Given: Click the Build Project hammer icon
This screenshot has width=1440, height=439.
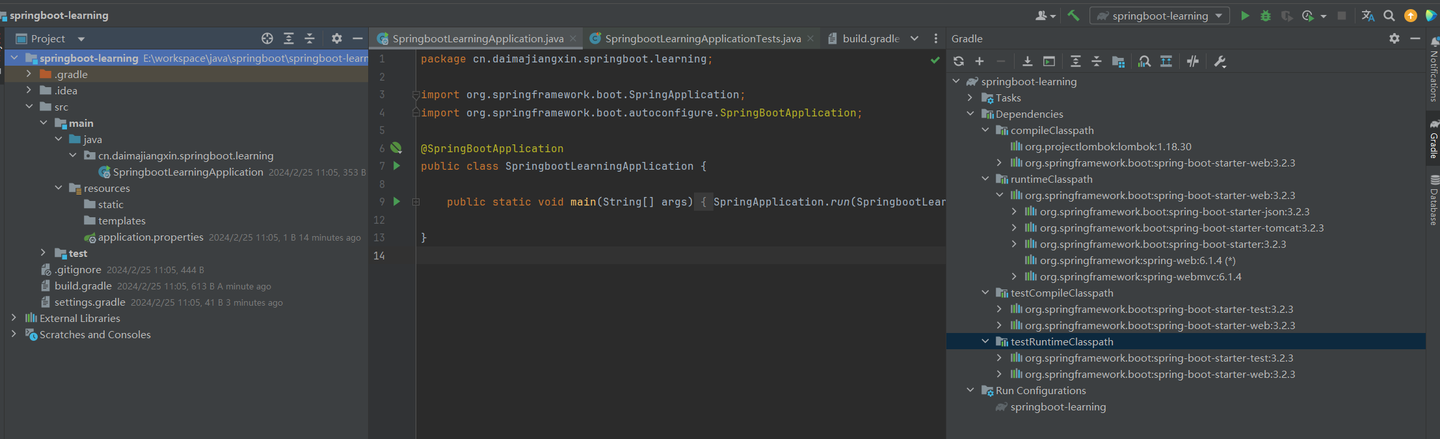Looking at the screenshot, I should click(x=1073, y=16).
